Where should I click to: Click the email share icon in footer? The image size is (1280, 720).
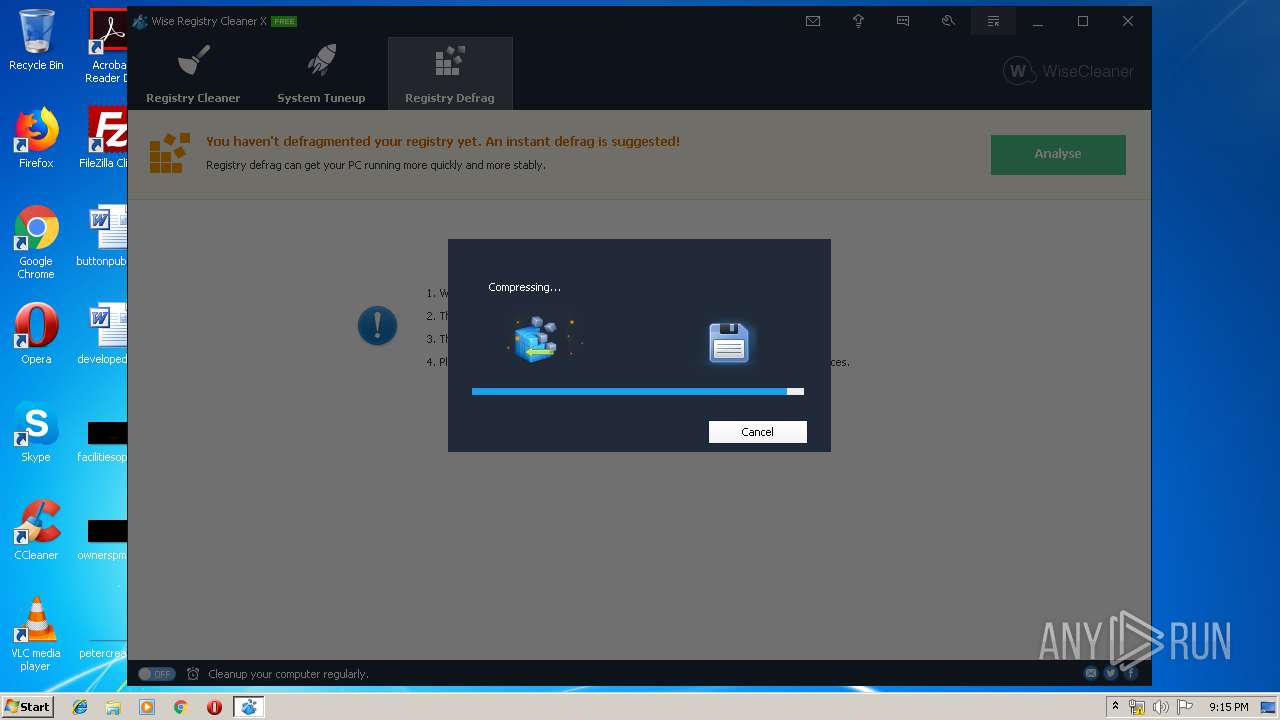coord(1091,674)
